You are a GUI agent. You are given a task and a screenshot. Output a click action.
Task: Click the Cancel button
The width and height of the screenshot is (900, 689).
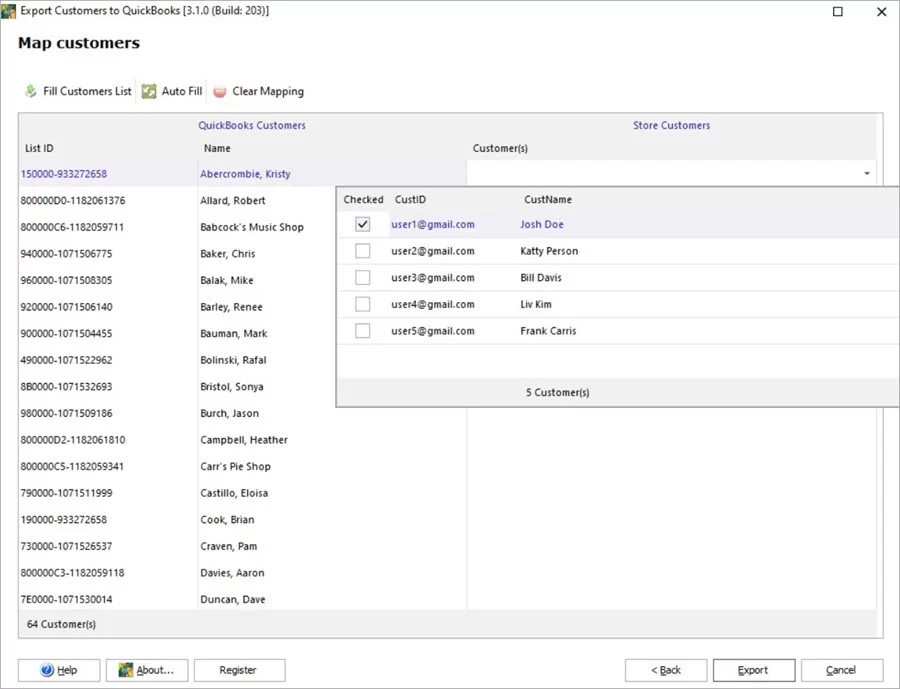[842, 670]
